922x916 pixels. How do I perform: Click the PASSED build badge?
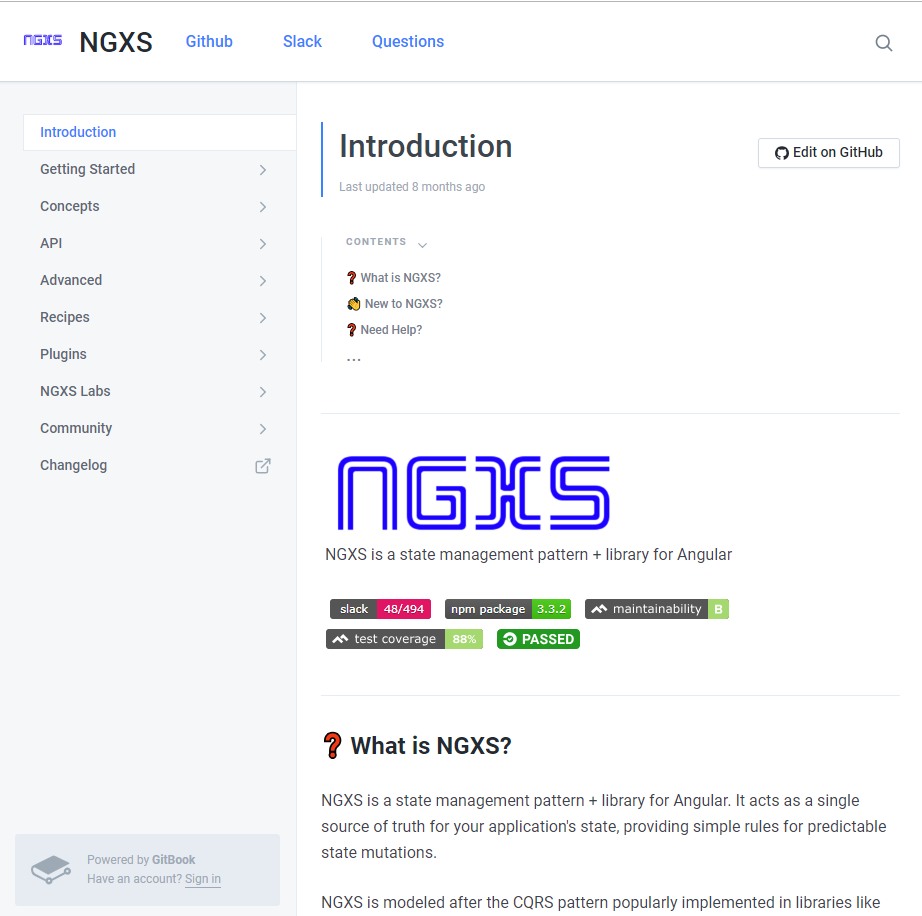coord(538,639)
